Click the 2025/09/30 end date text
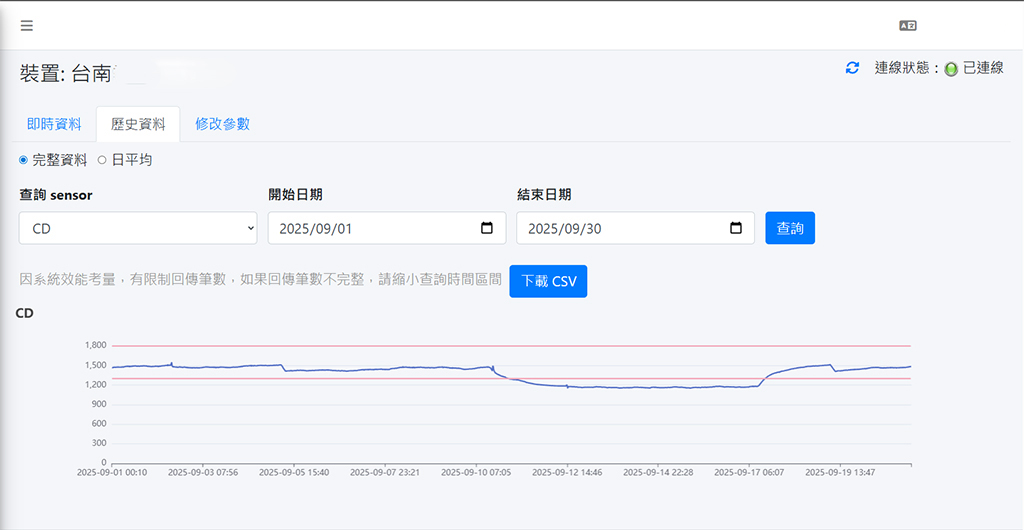Screen dimensions: 1024x530 (x=564, y=229)
